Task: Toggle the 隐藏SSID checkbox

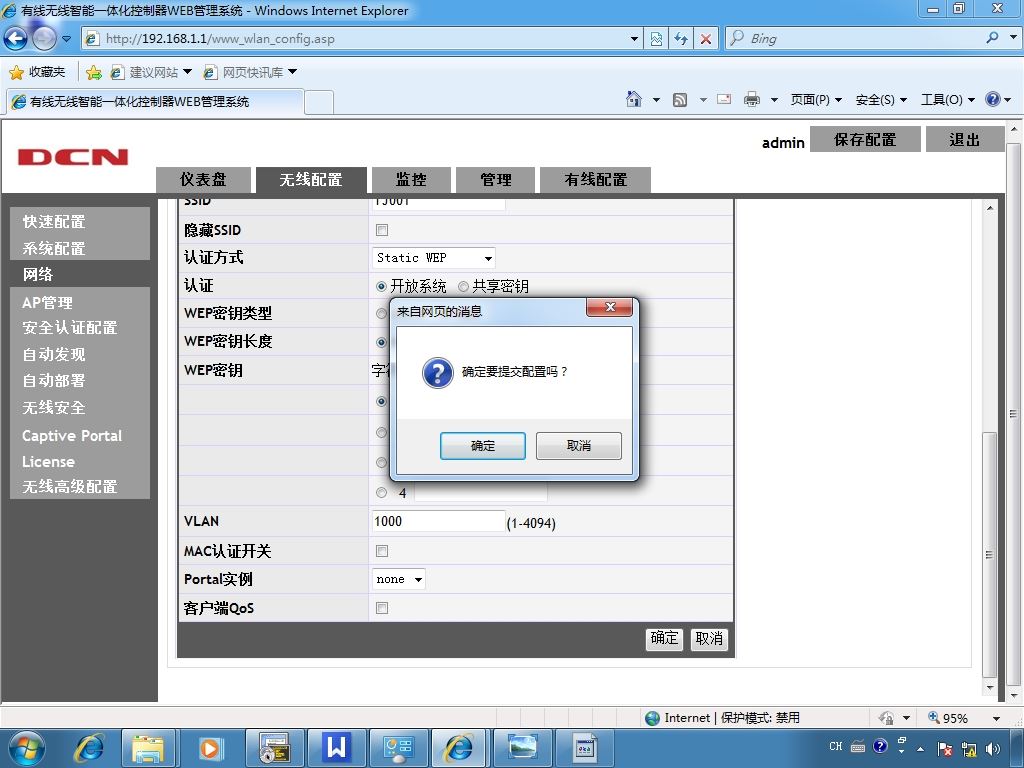Action: 382,230
